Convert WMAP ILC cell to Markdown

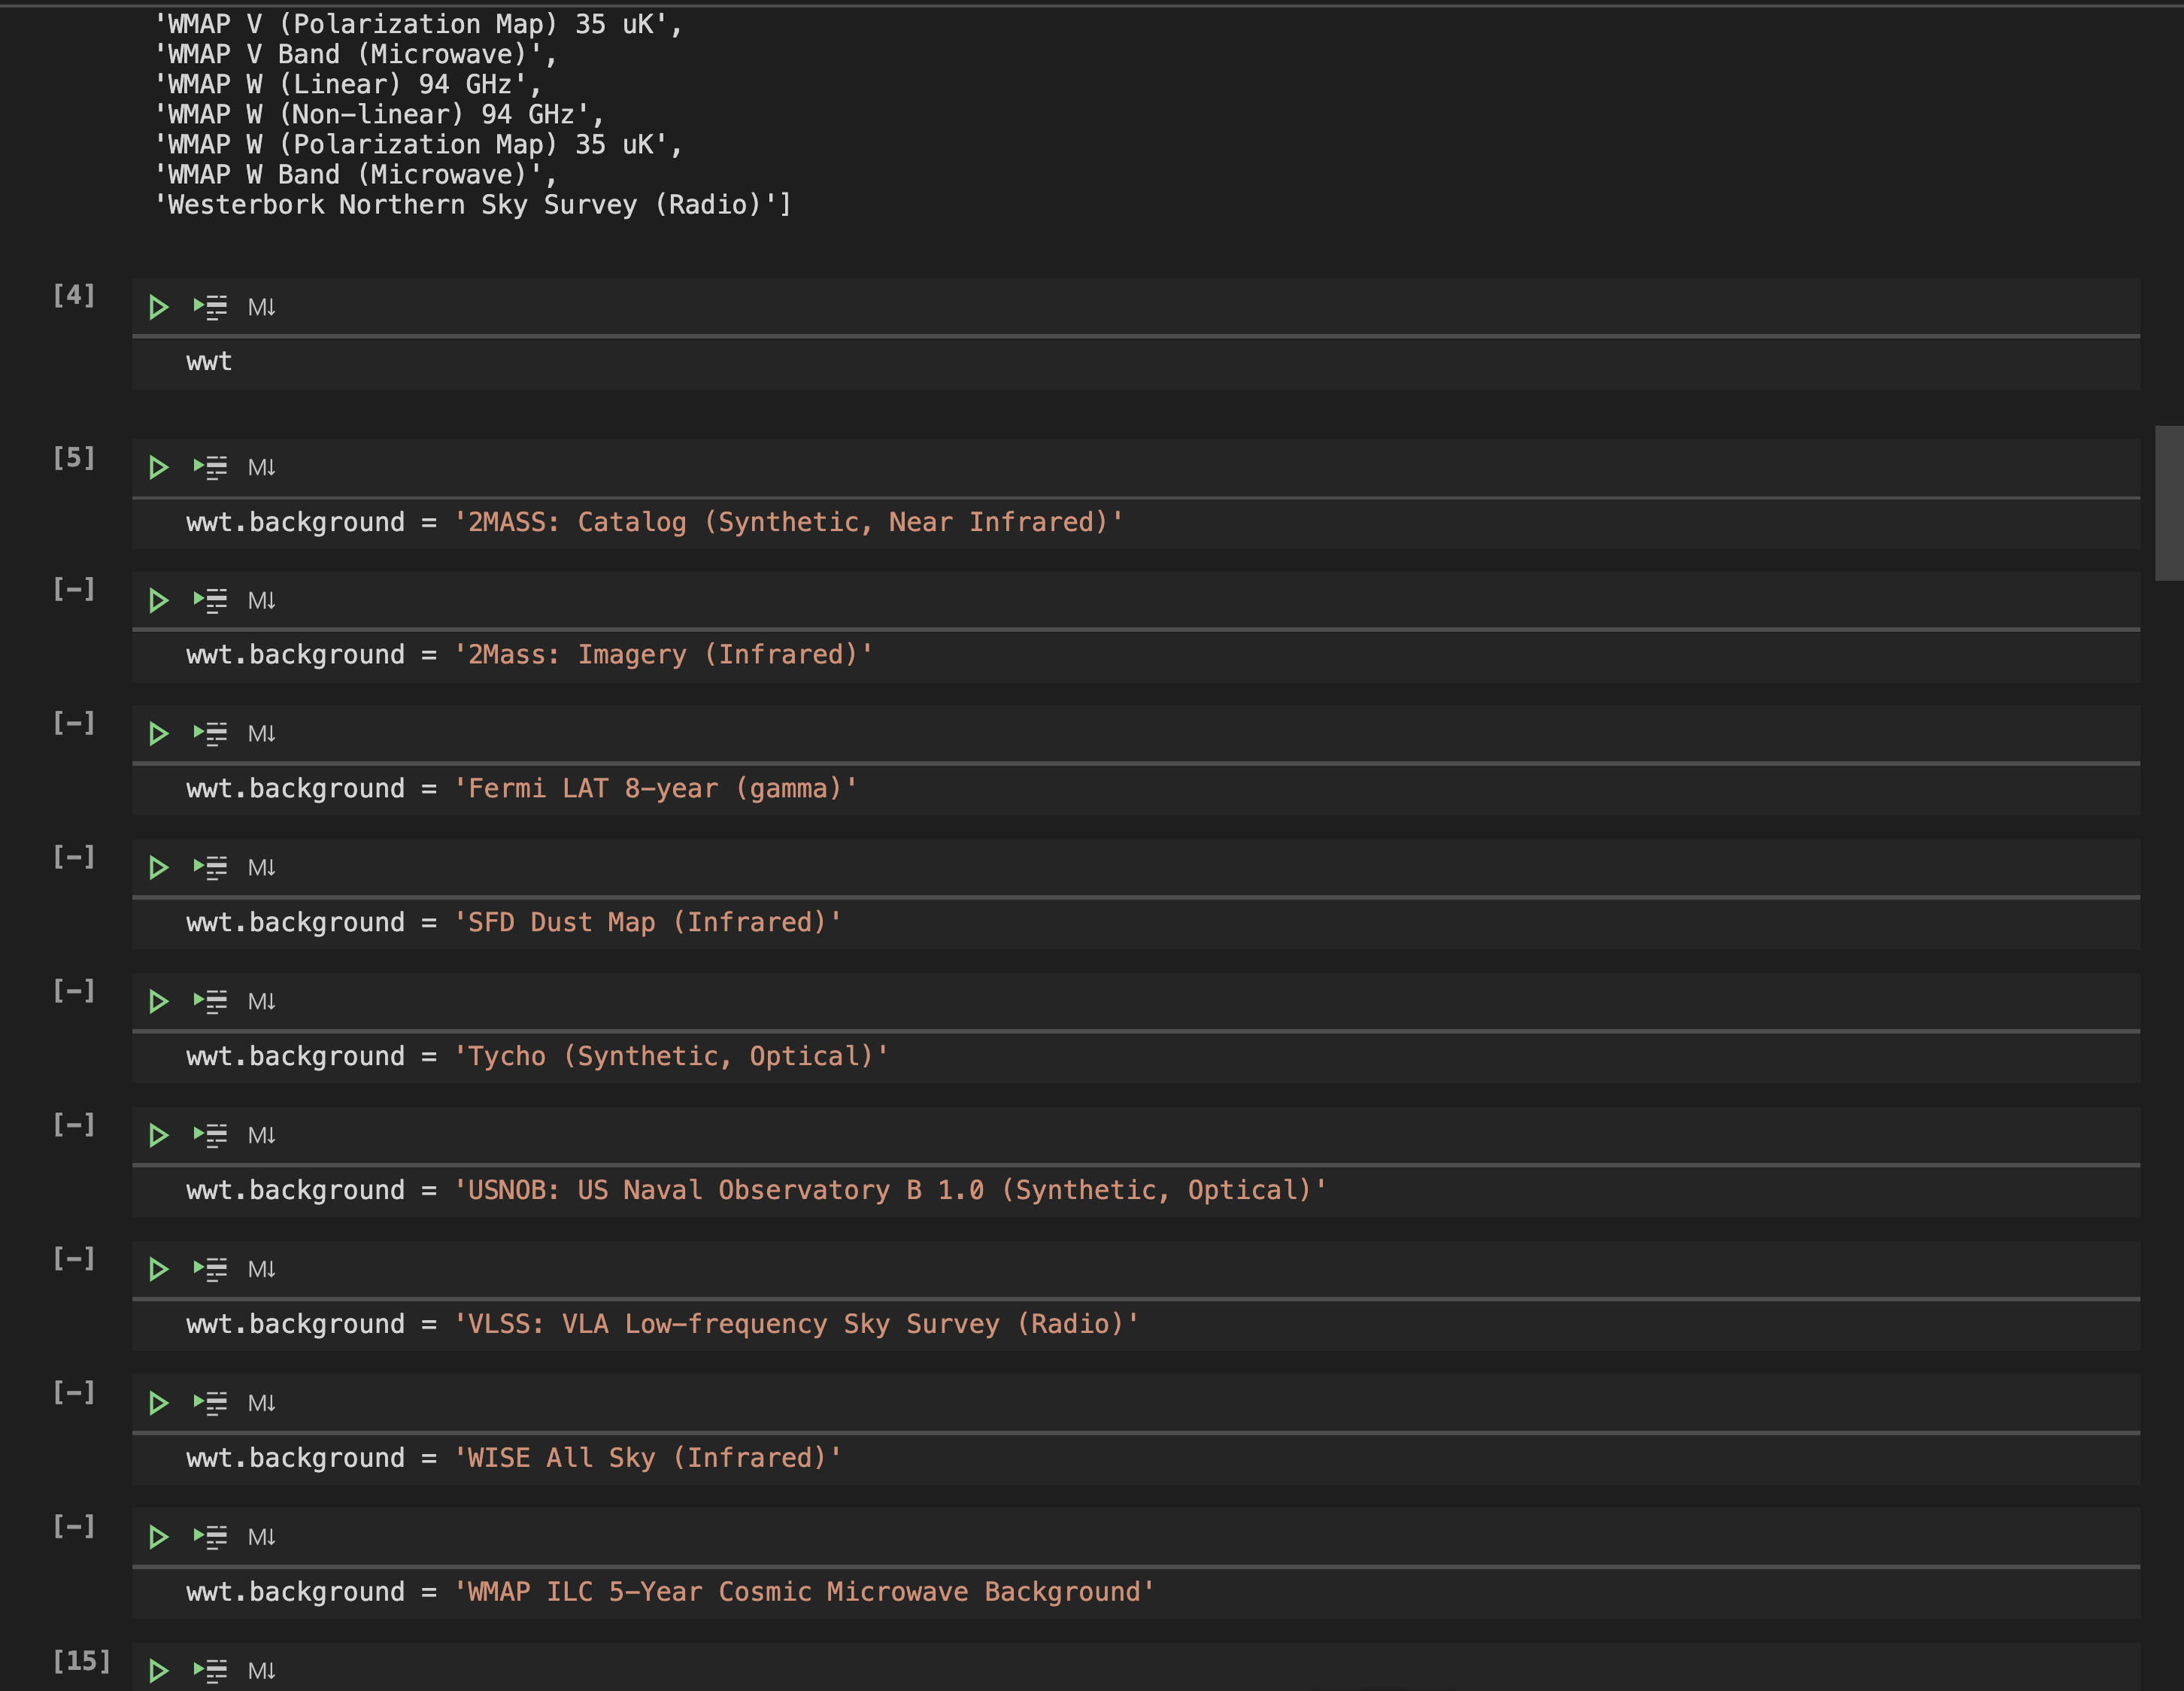coord(262,1537)
